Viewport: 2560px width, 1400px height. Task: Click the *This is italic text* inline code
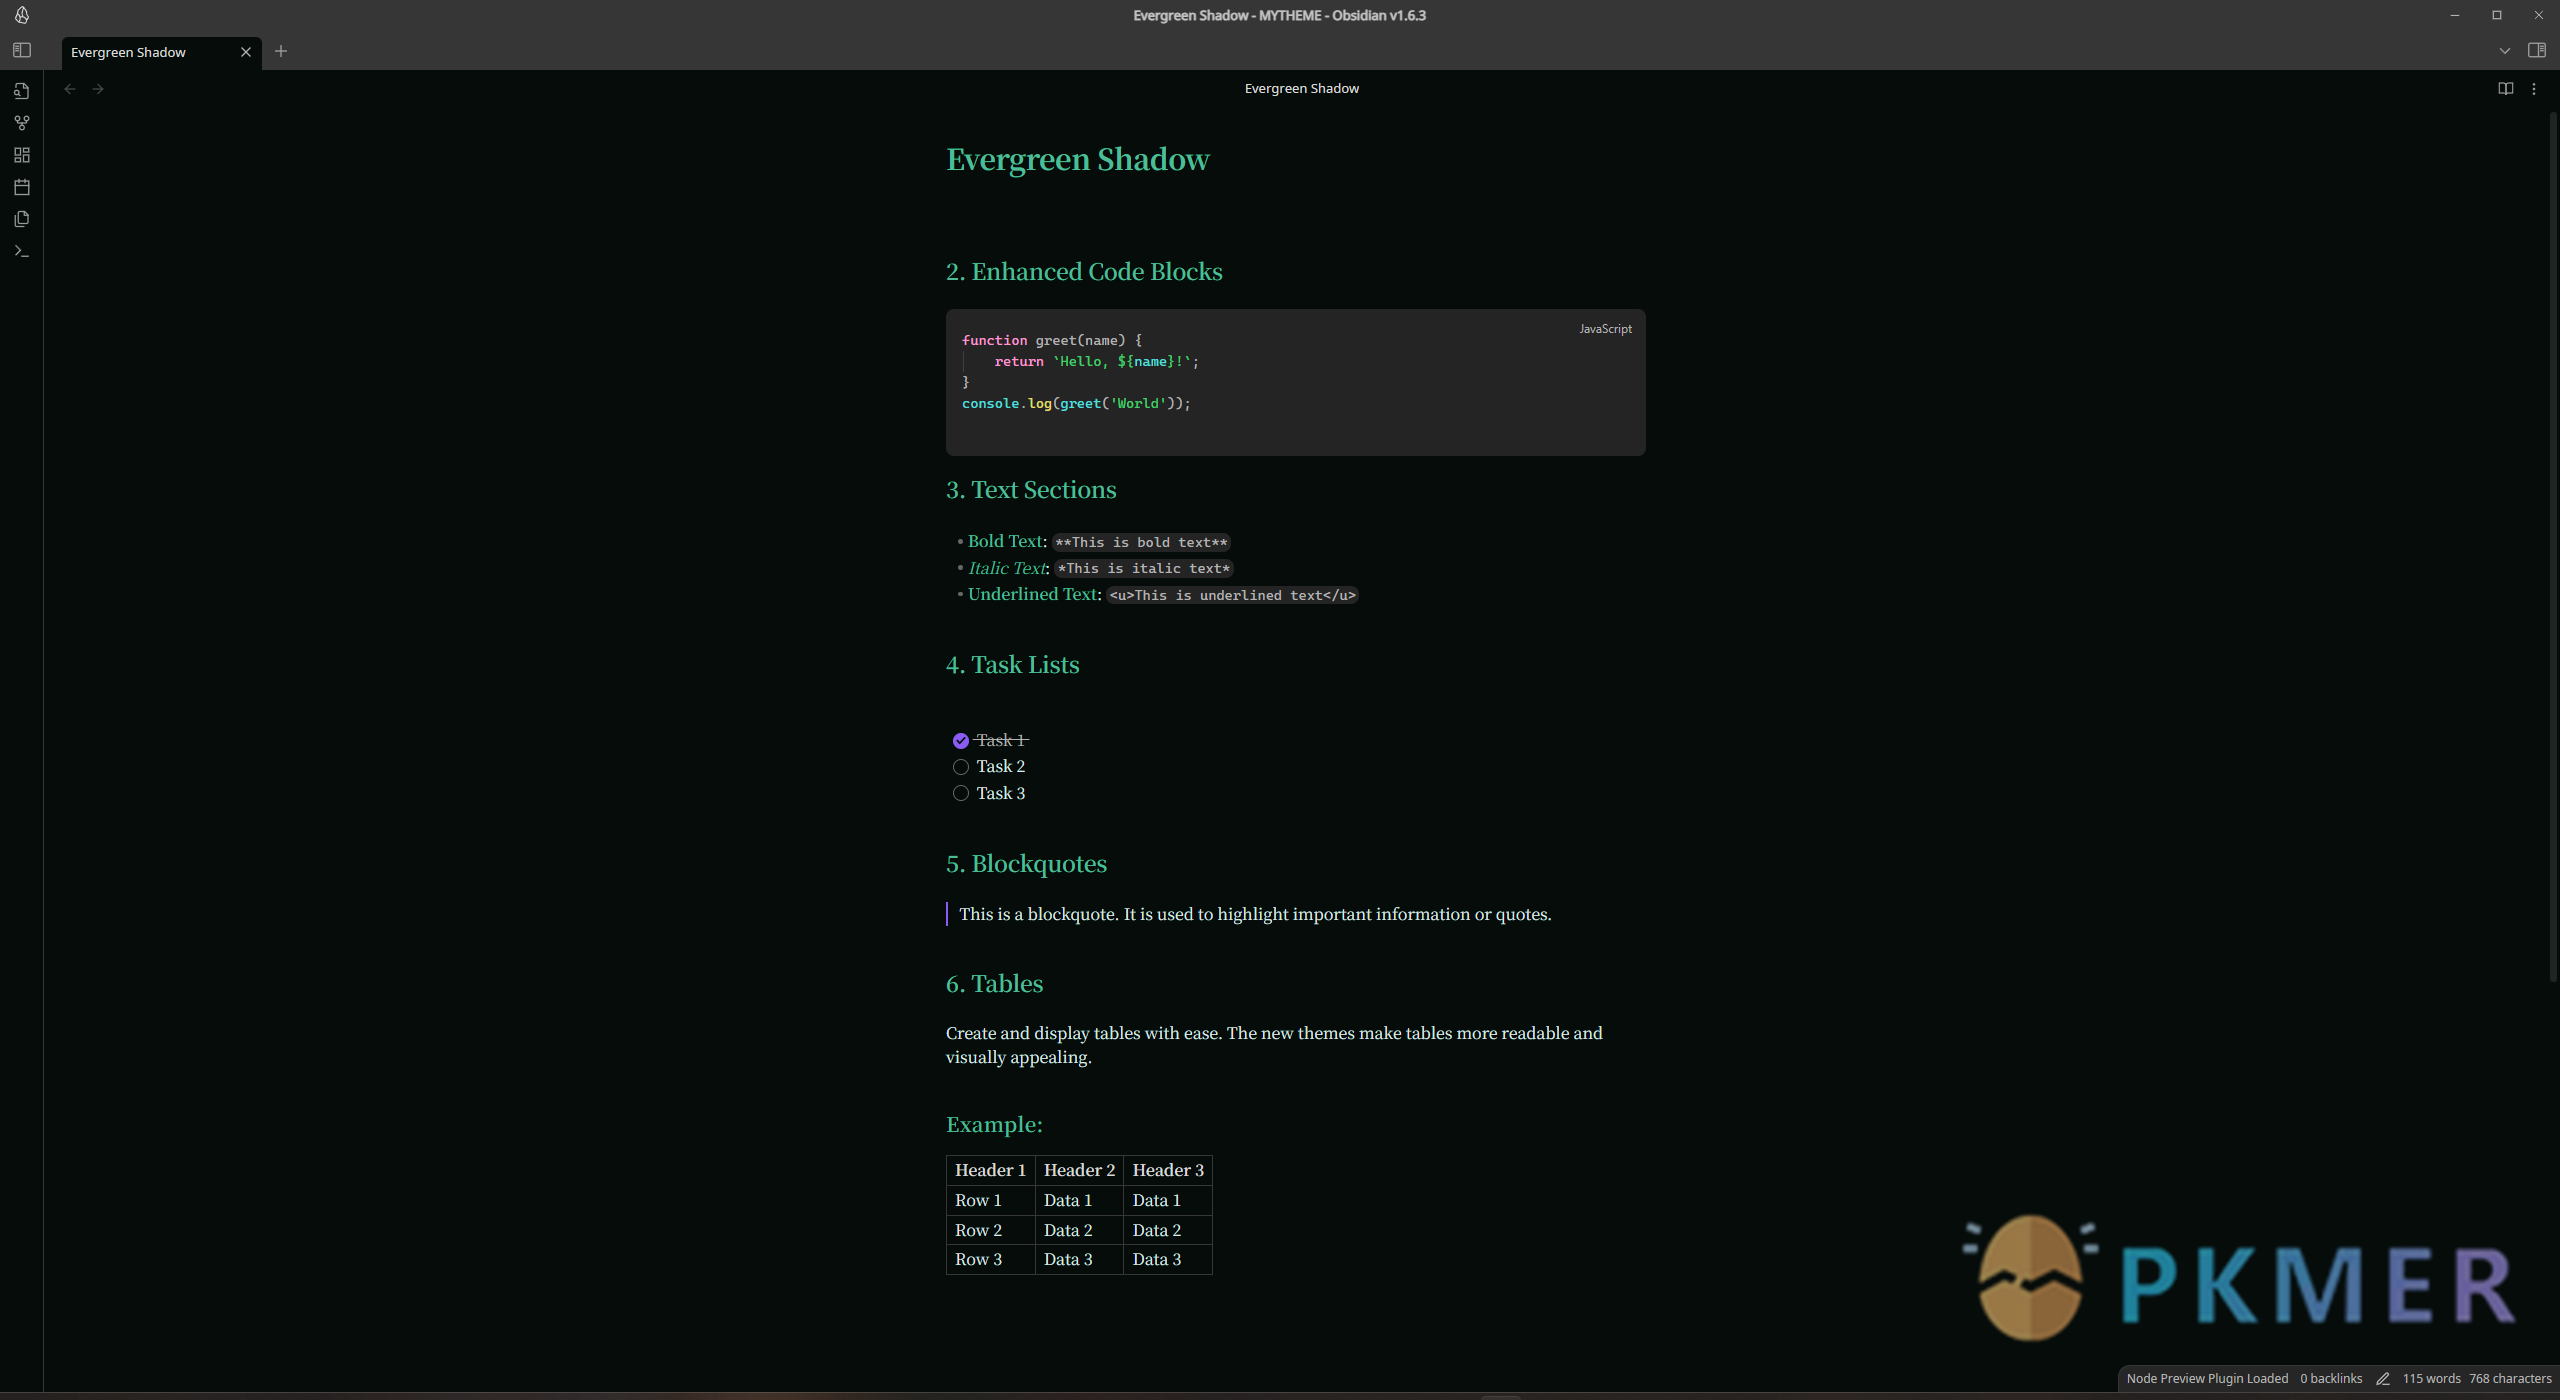pos(1144,568)
